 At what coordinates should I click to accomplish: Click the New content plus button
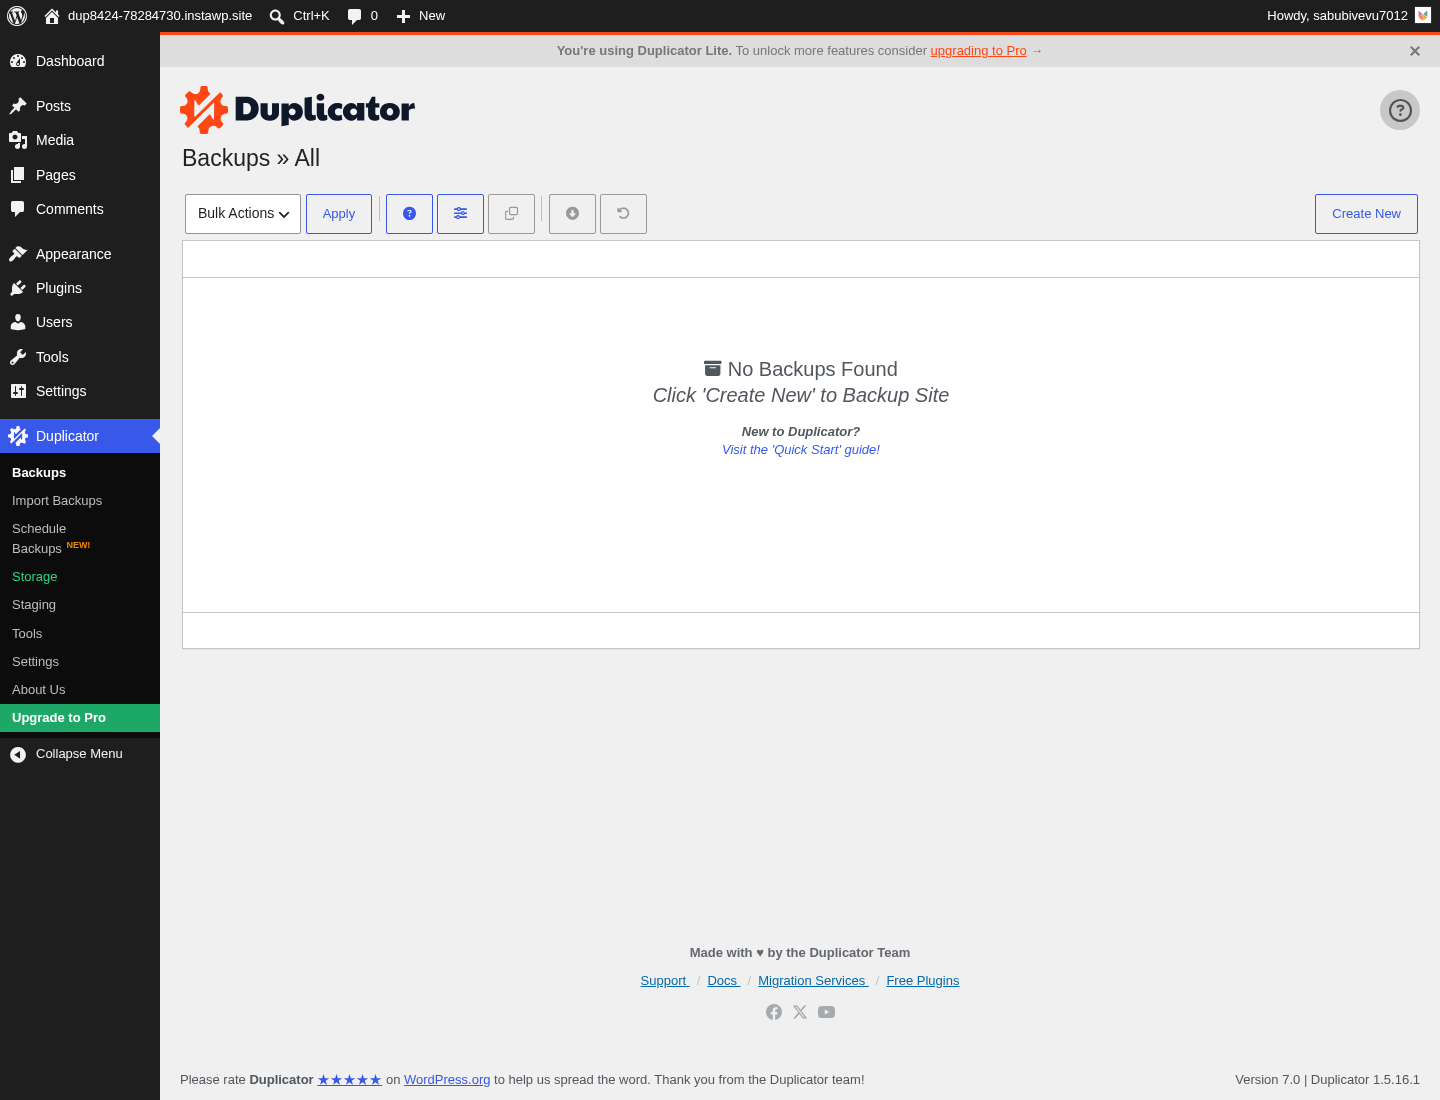click(x=420, y=16)
